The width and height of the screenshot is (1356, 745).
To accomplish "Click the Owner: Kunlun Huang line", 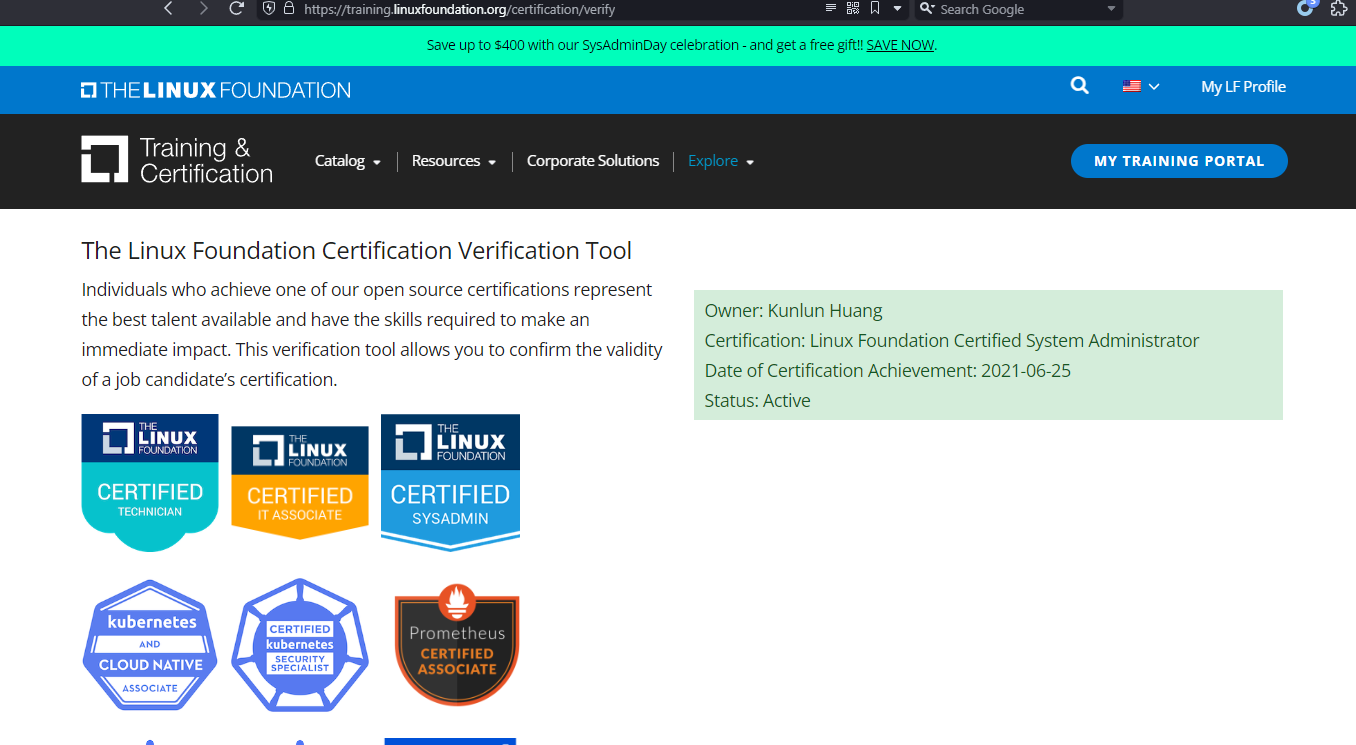I will [x=794, y=311].
